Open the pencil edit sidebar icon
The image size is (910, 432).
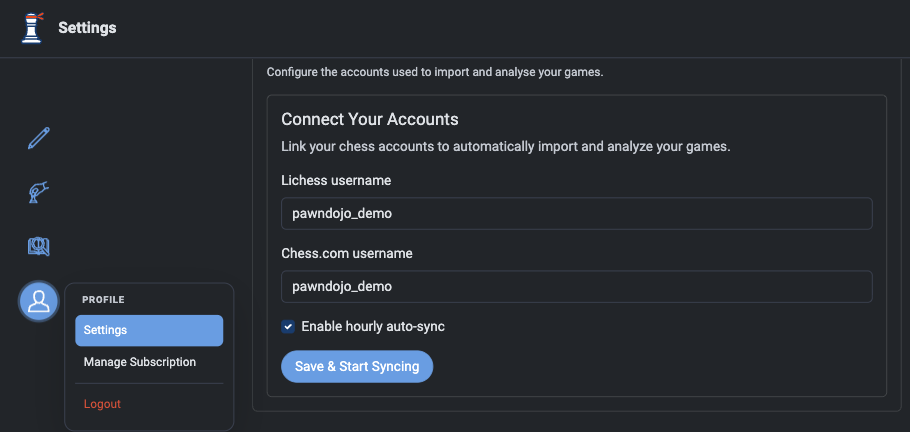(x=39, y=138)
